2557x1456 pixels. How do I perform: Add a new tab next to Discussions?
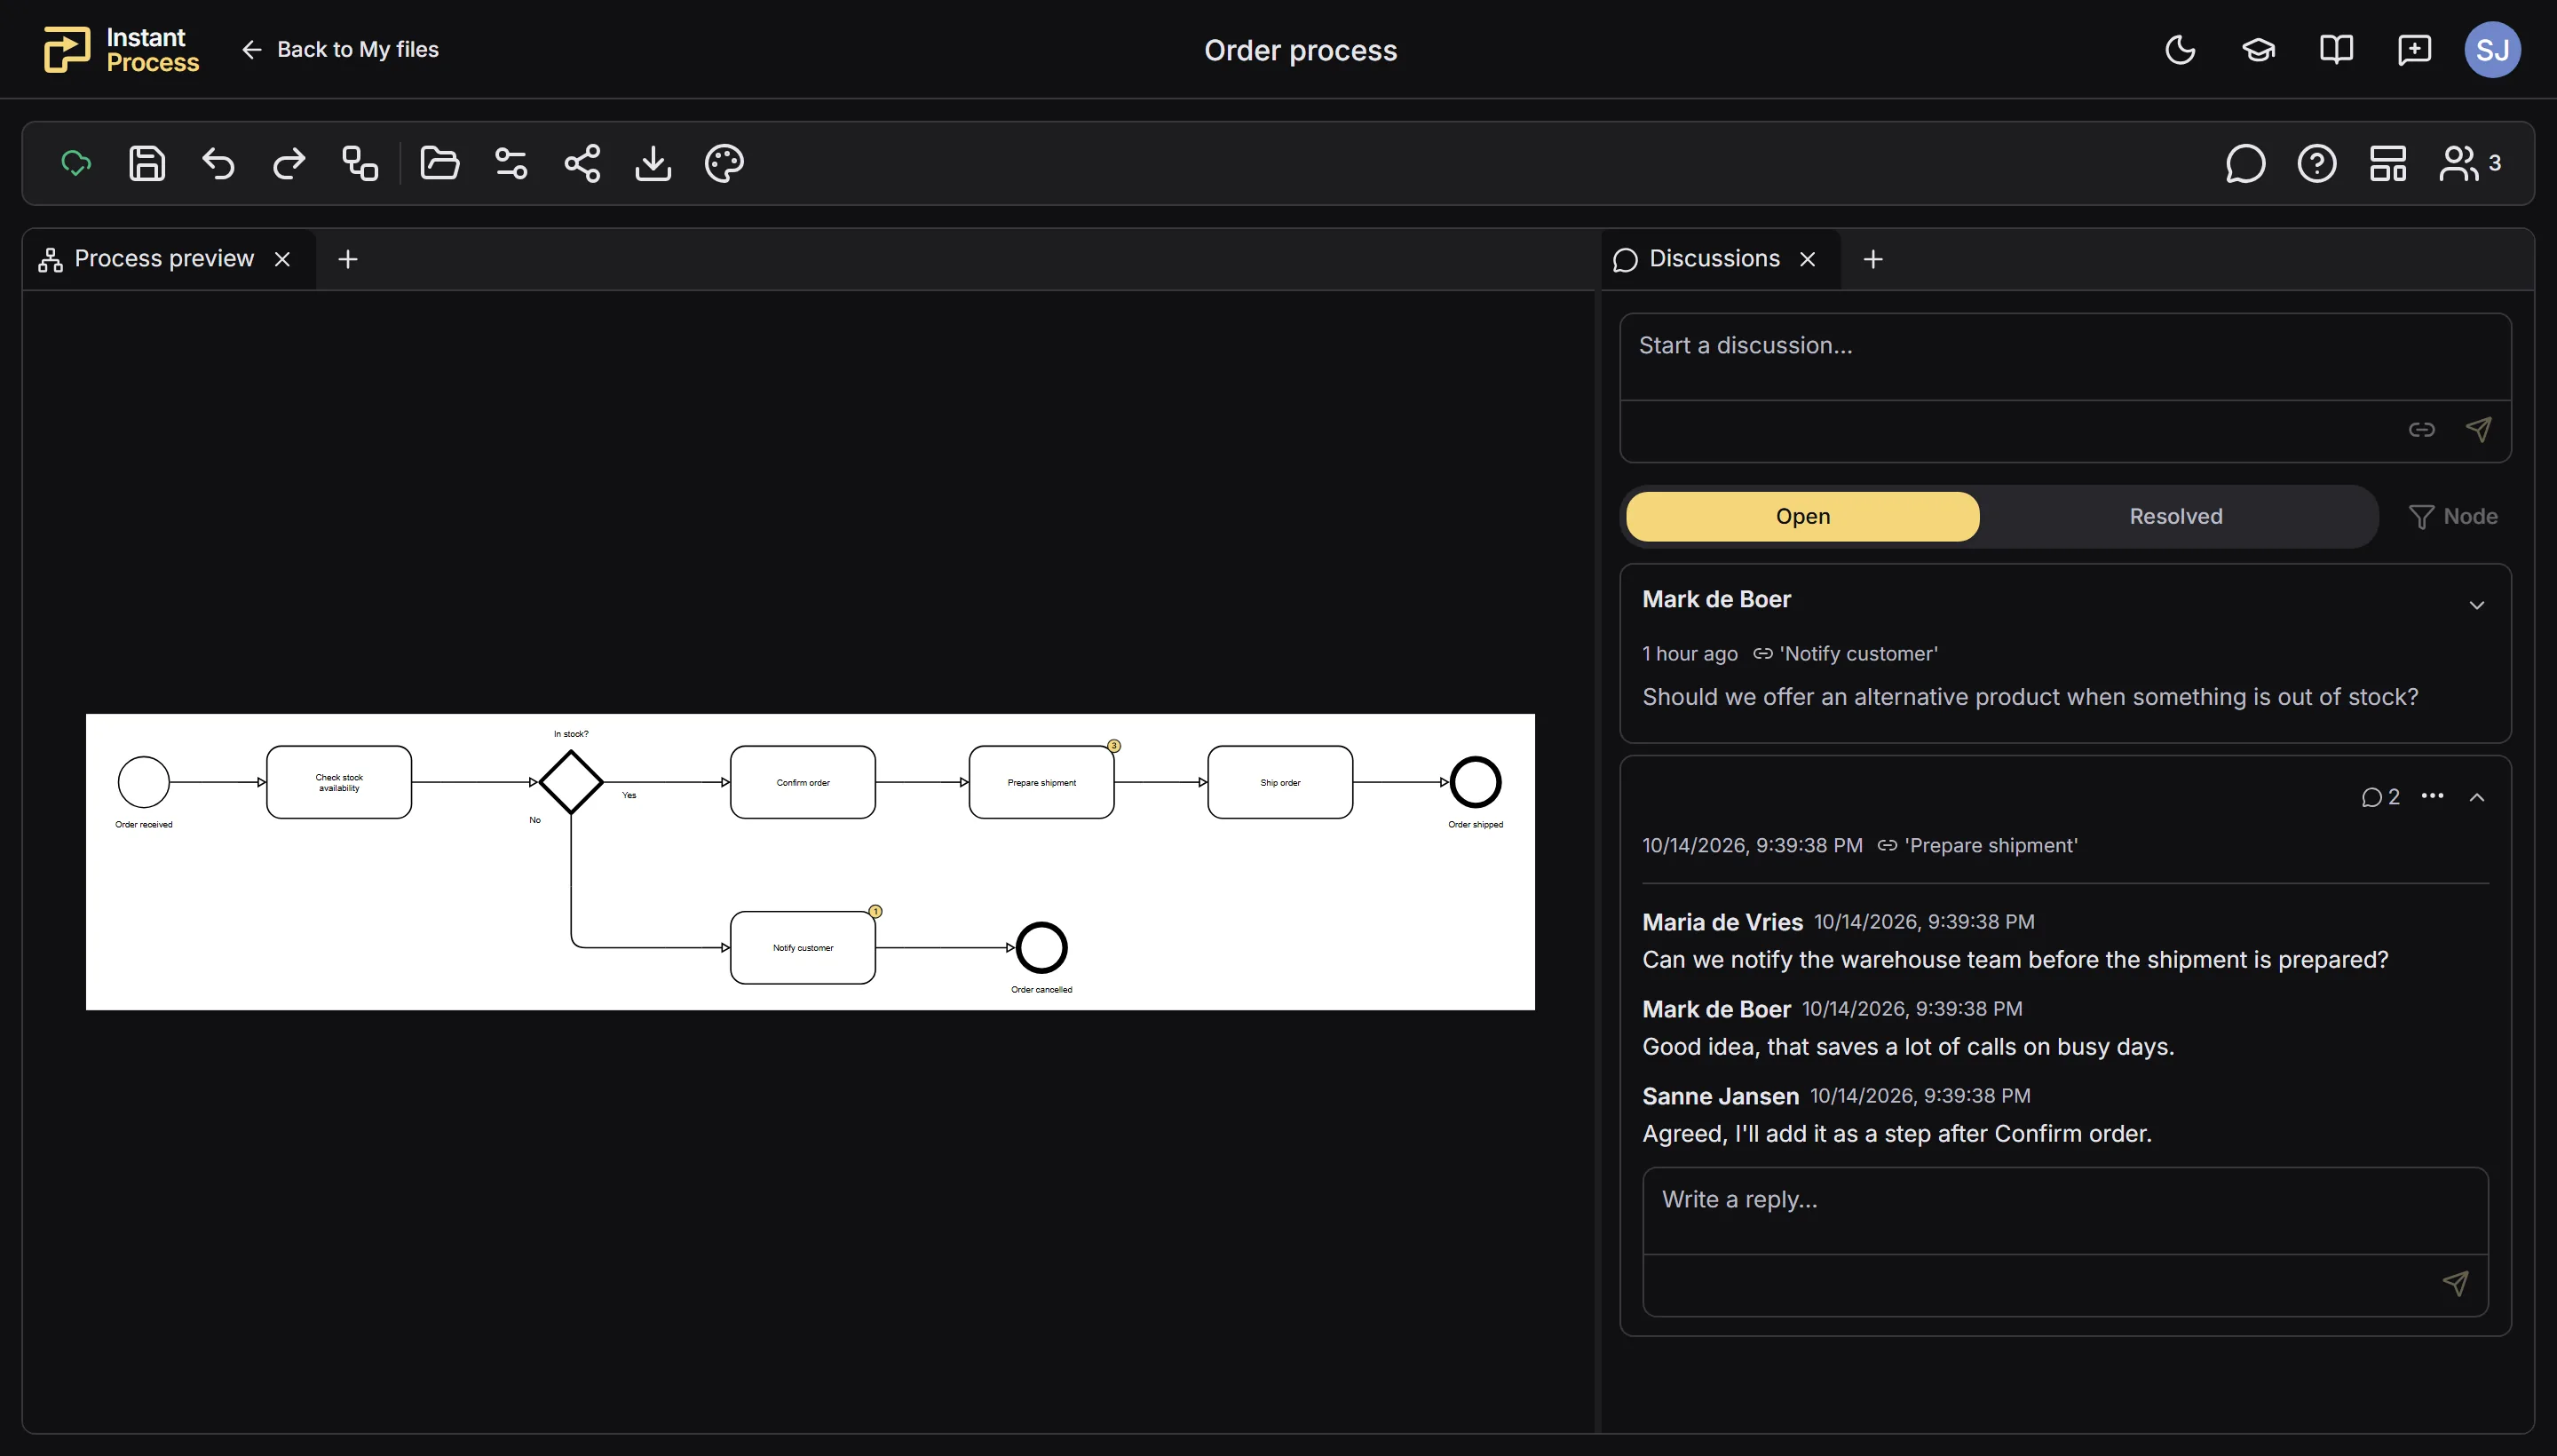[x=1873, y=259]
